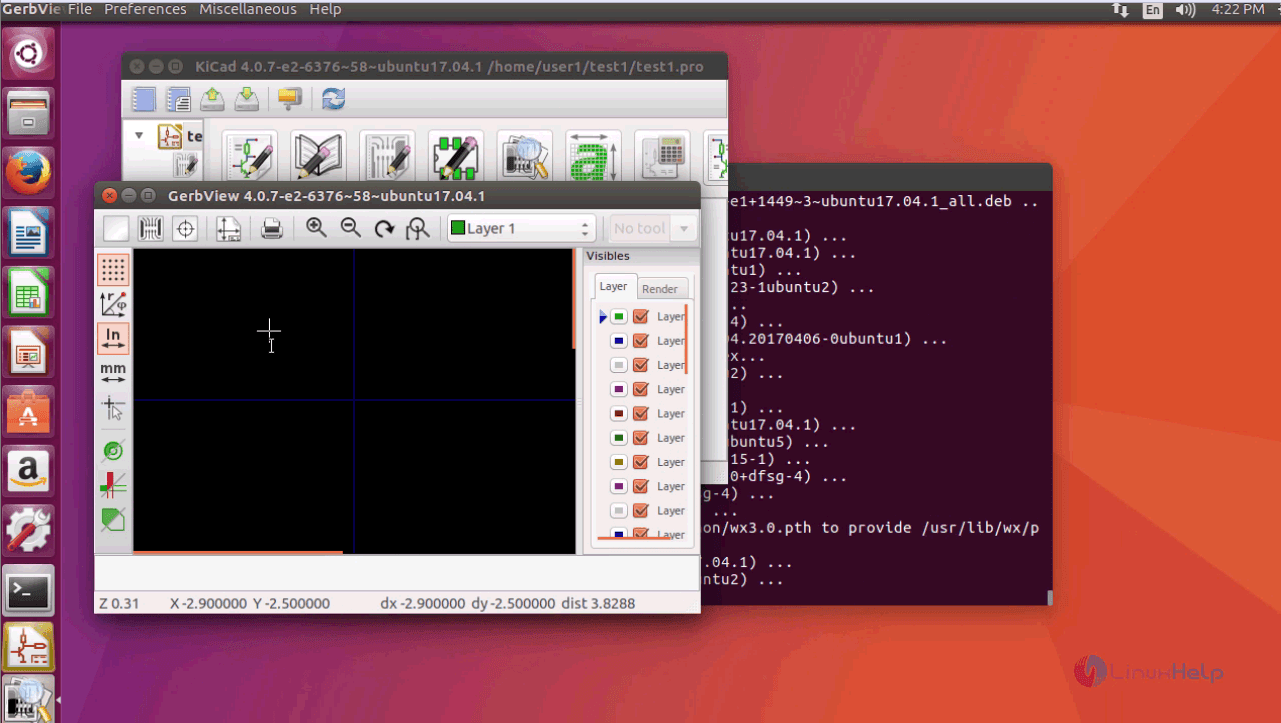Image resolution: width=1281 pixels, height=723 pixels.
Task: Launch Bitmap2Component tool in KiCad
Action: coord(593,157)
